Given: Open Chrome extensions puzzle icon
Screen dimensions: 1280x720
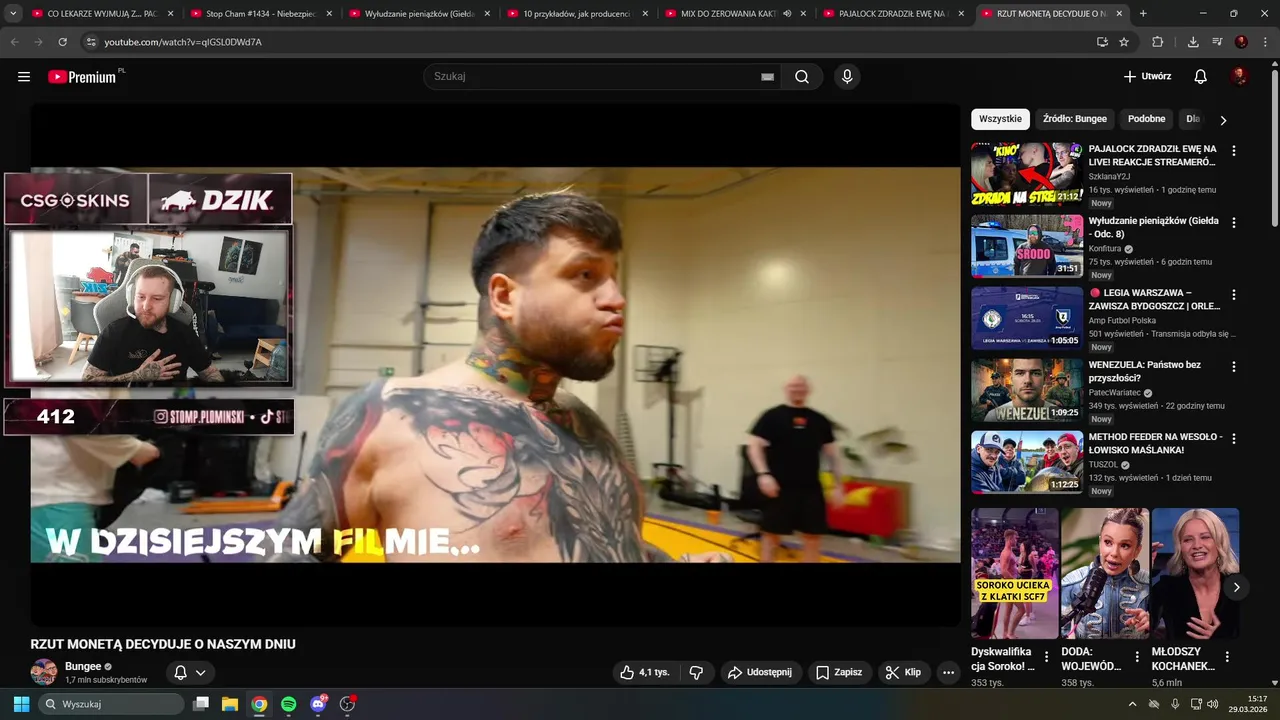Looking at the screenshot, I should pyautogui.click(x=1158, y=42).
